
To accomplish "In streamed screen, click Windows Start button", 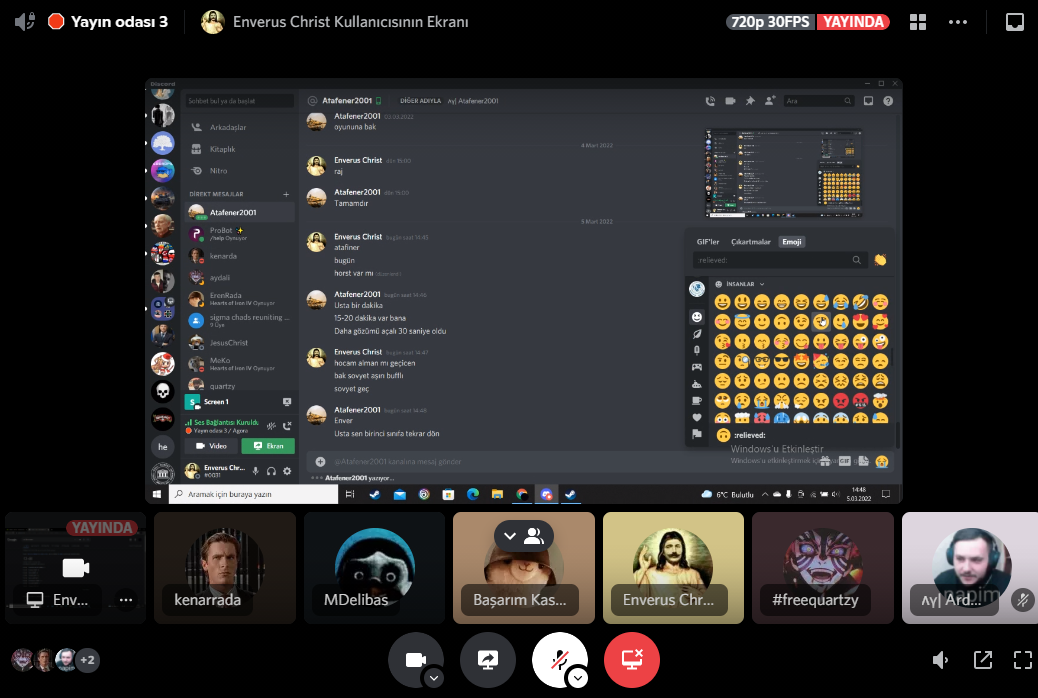I will (x=157, y=494).
